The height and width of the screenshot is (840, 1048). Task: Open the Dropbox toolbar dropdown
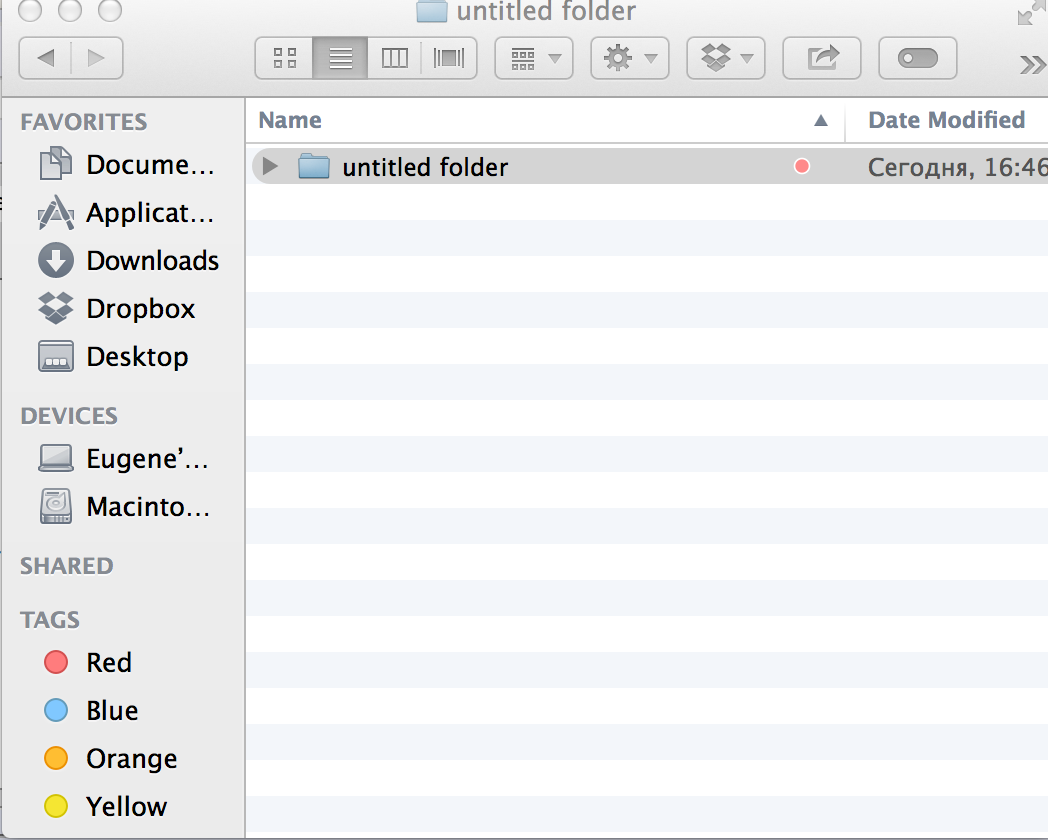(726, 58)
